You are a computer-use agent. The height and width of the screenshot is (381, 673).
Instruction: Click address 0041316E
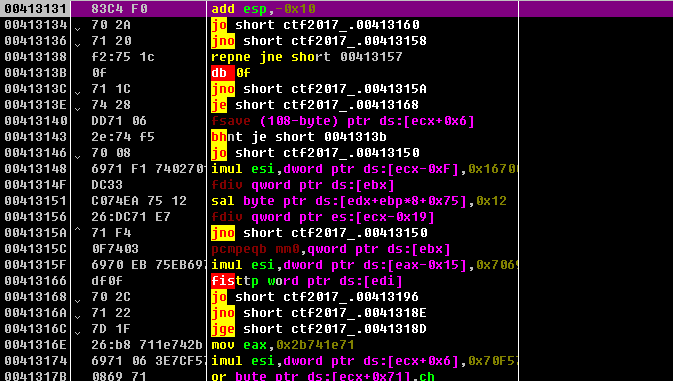point(36,345)
